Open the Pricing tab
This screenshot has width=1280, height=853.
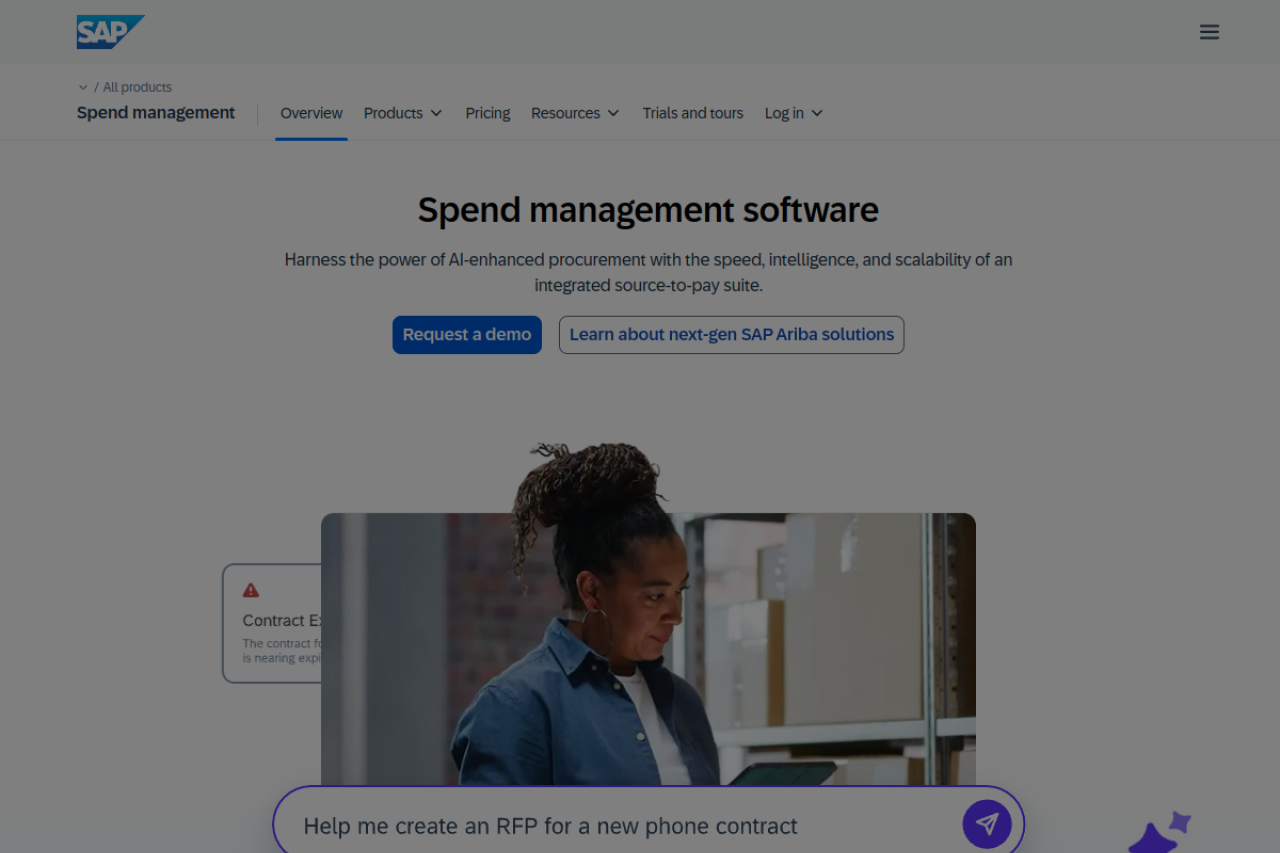pos(488,113)
